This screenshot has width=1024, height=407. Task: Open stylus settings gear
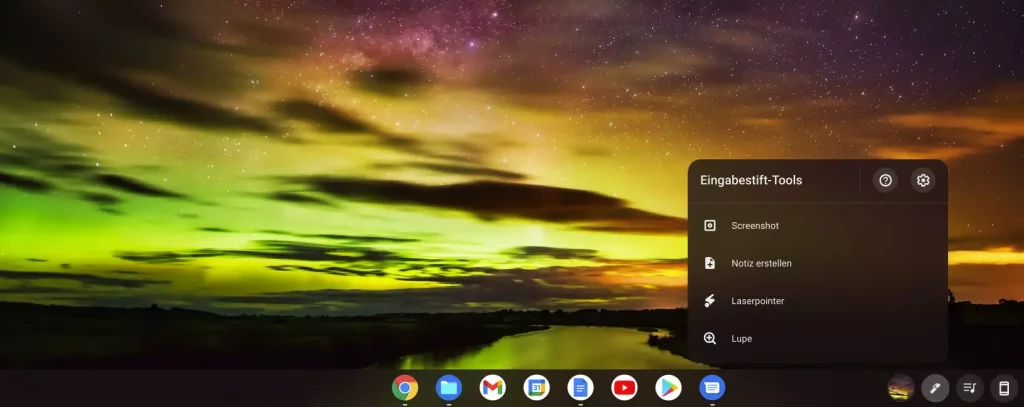tap(923, 180)
